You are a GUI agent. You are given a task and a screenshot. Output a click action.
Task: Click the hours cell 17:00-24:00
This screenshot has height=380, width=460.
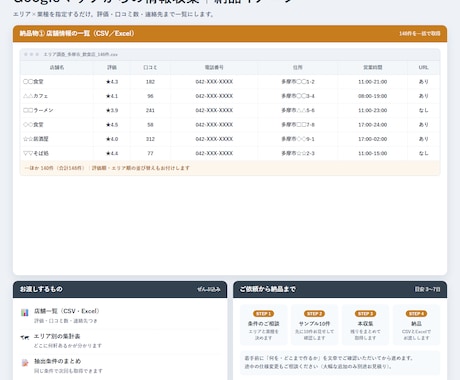click(373, 125)
